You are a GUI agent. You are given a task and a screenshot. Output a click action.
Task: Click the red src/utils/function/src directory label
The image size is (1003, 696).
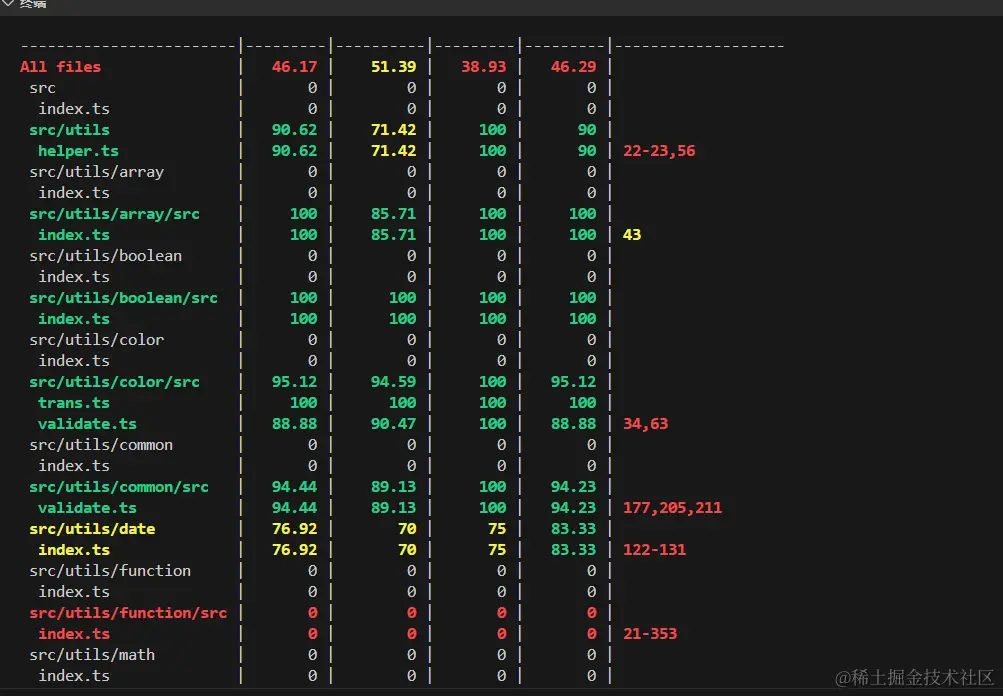pos(128,613)
